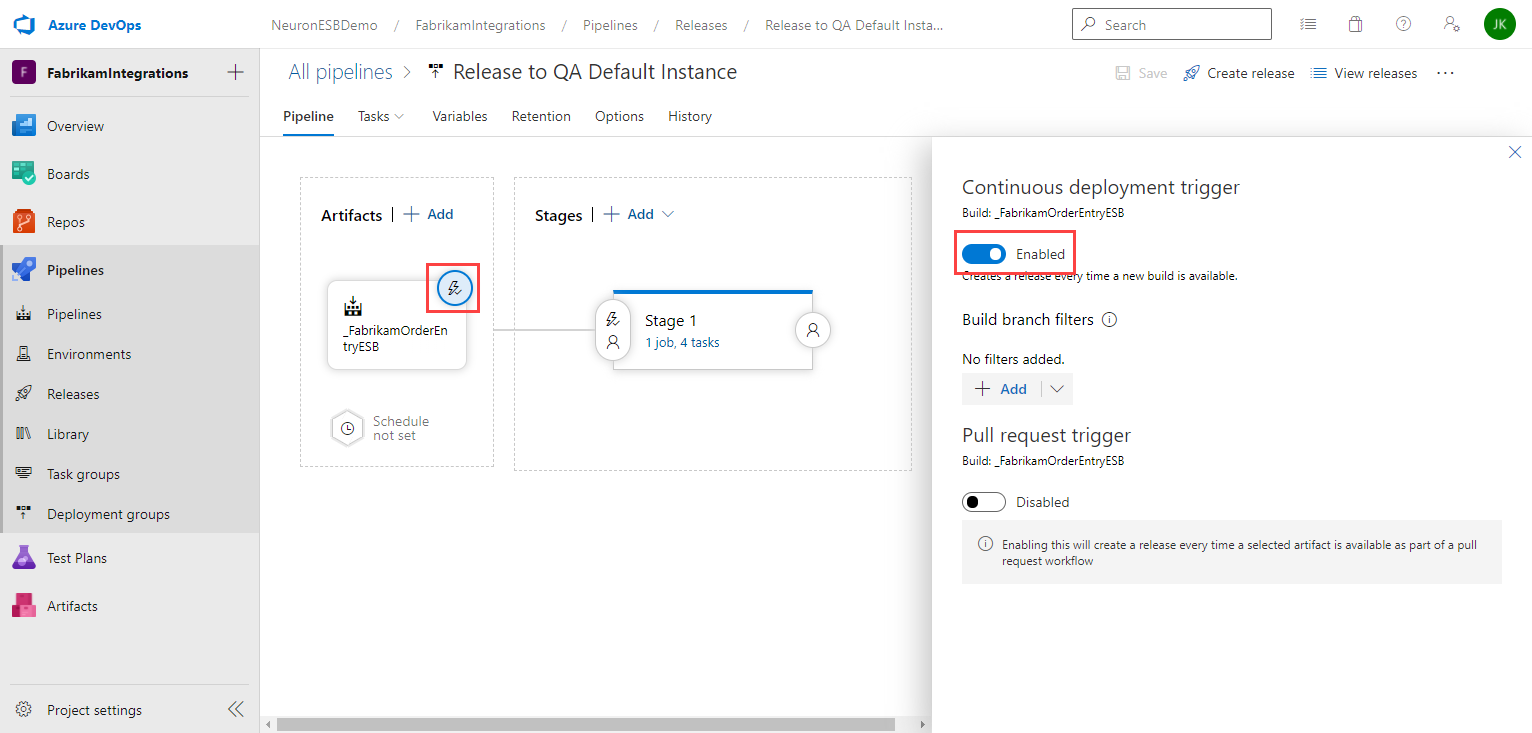Click the Build branch filters info icon
Screen dimensions: 1532x733
point(1109,320)
